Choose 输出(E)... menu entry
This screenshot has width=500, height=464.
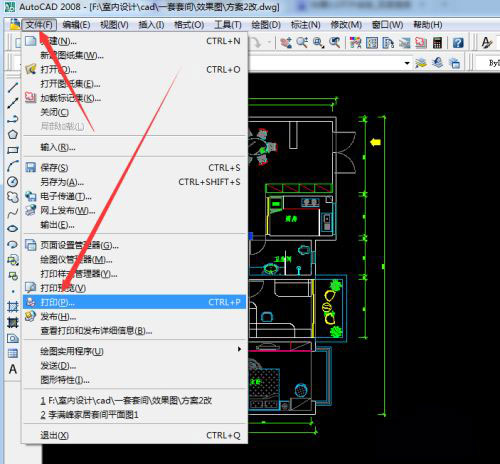pyautogui.click(x=135, y=225)
